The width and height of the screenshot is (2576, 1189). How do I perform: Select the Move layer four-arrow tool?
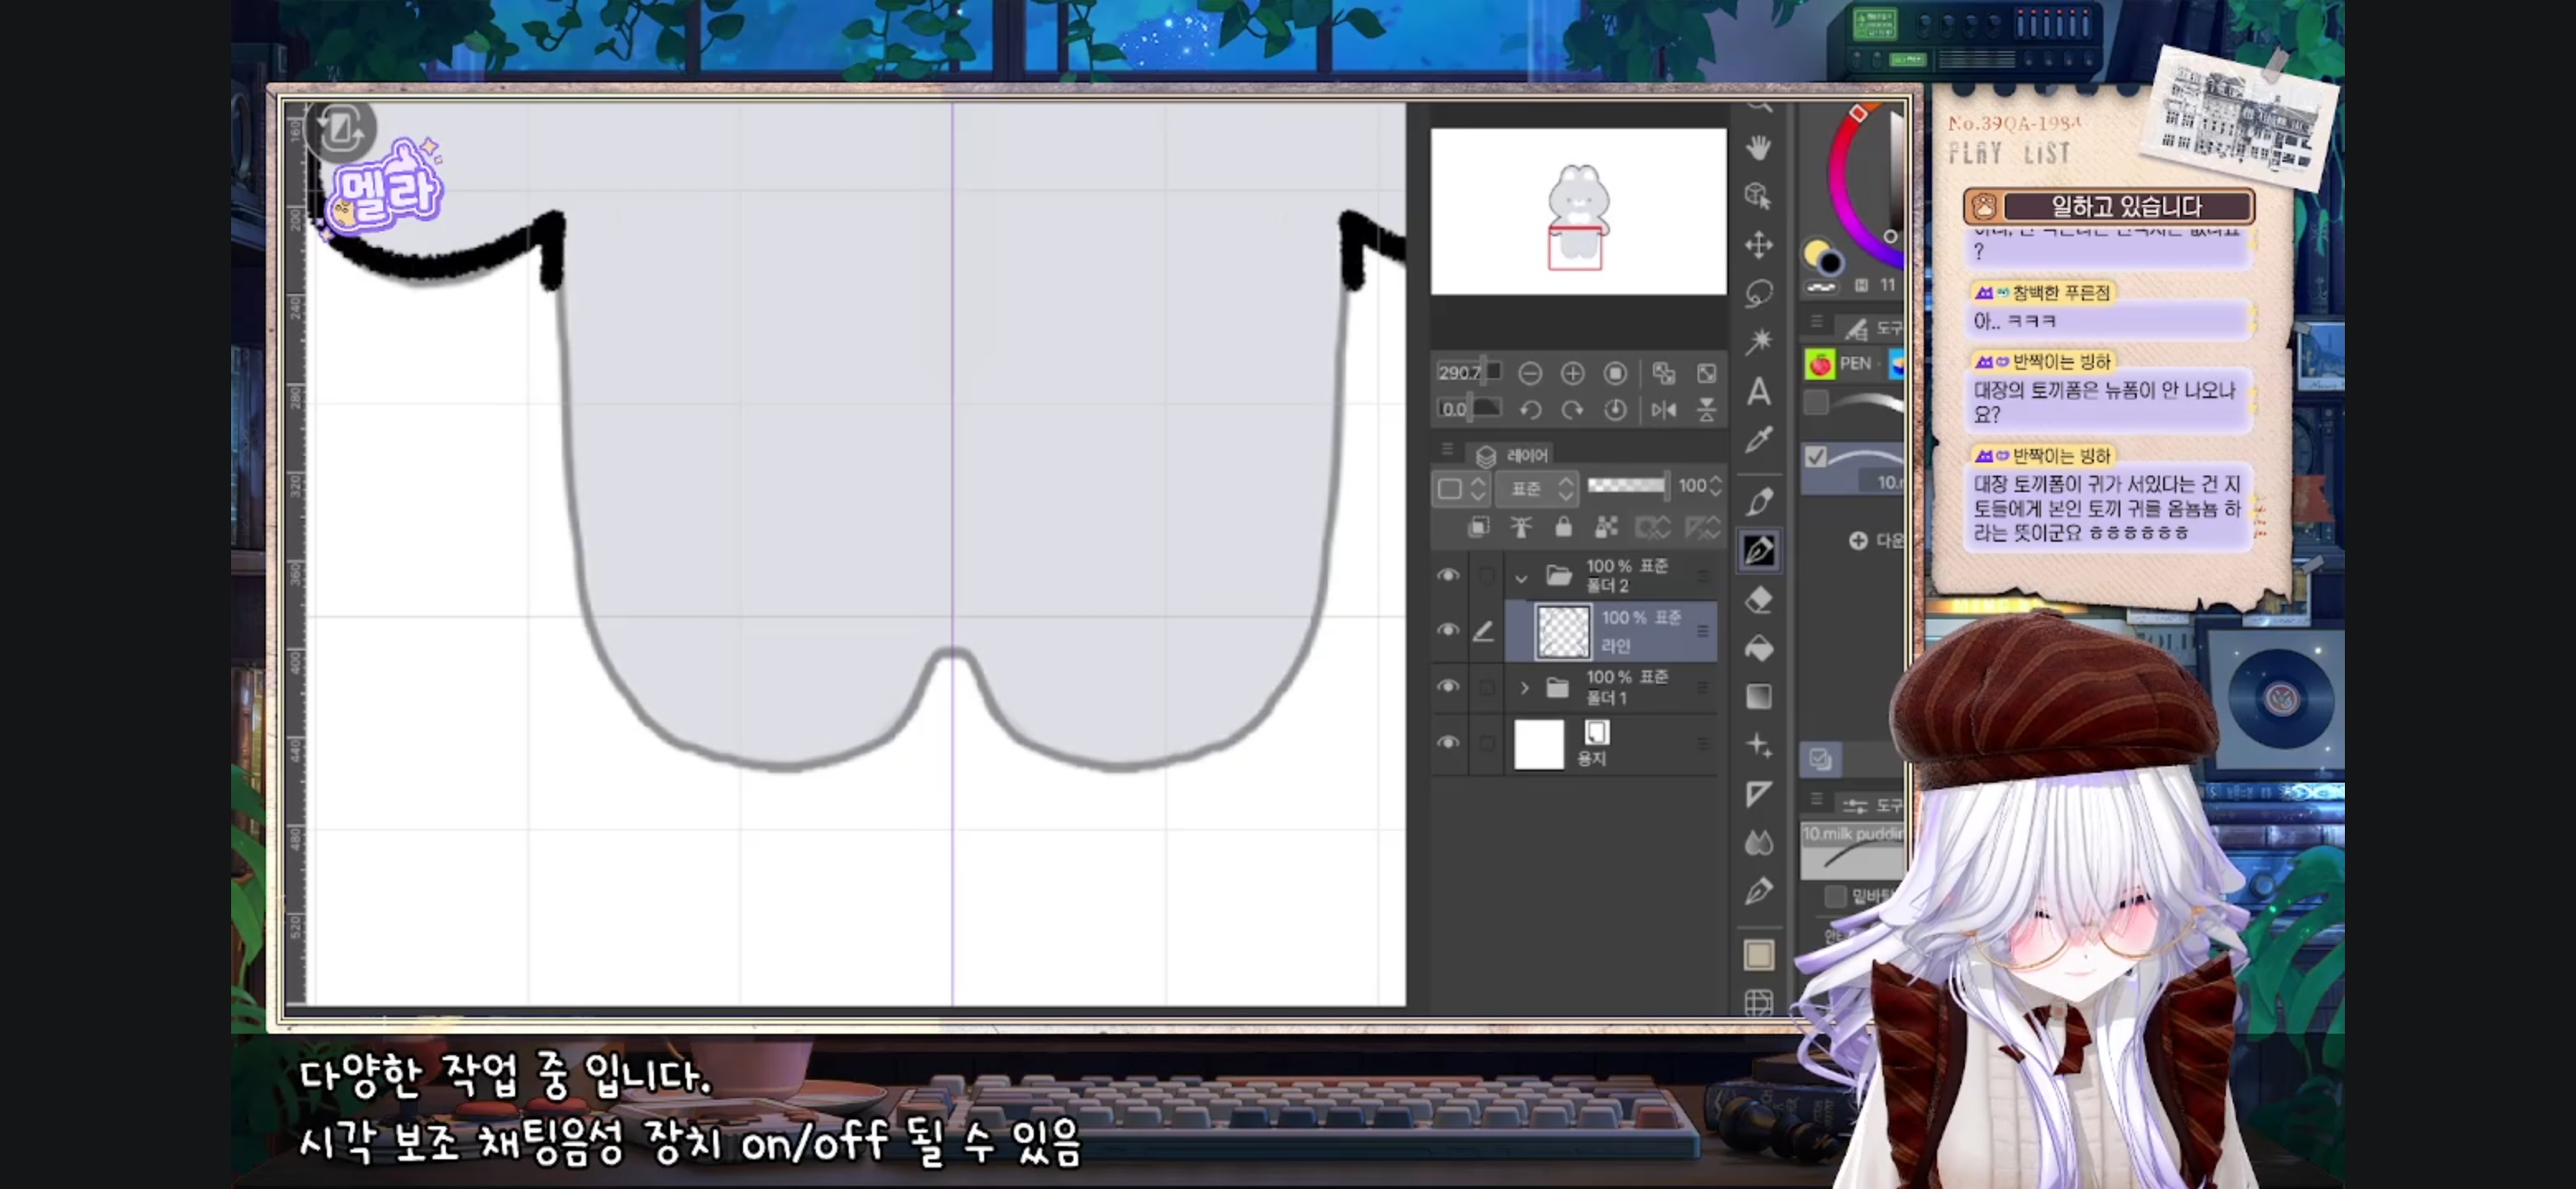tap(1759, 245)
